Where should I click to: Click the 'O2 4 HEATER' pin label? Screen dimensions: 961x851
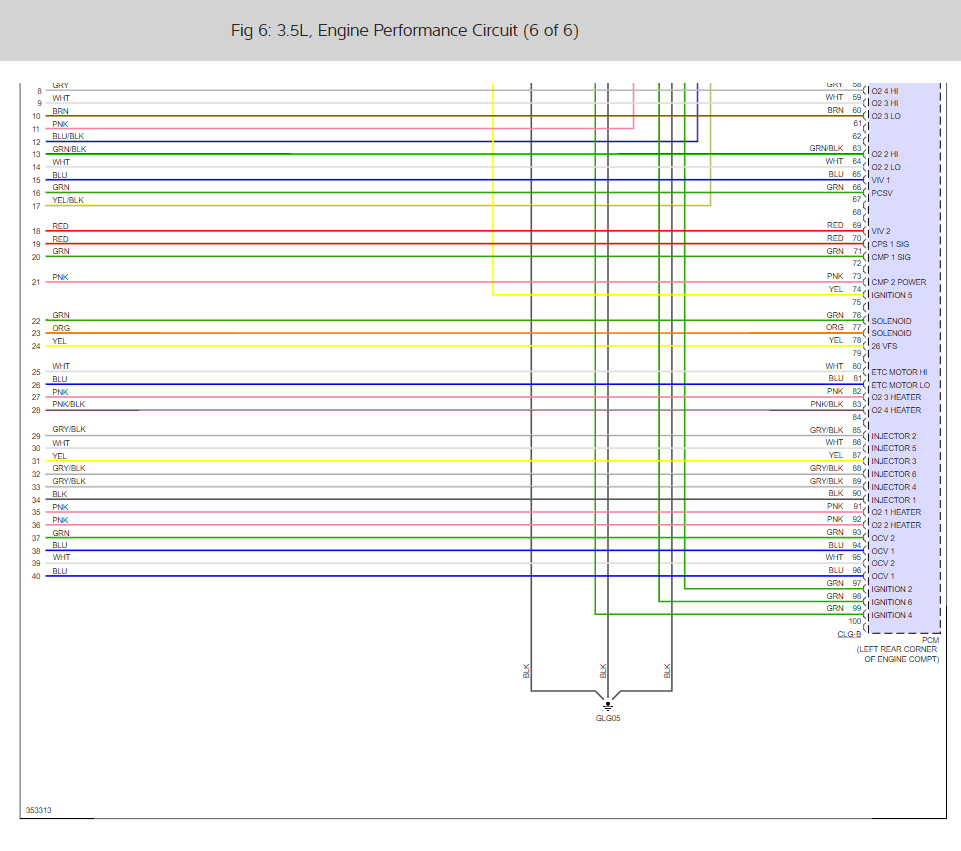[x=896, y=410]
